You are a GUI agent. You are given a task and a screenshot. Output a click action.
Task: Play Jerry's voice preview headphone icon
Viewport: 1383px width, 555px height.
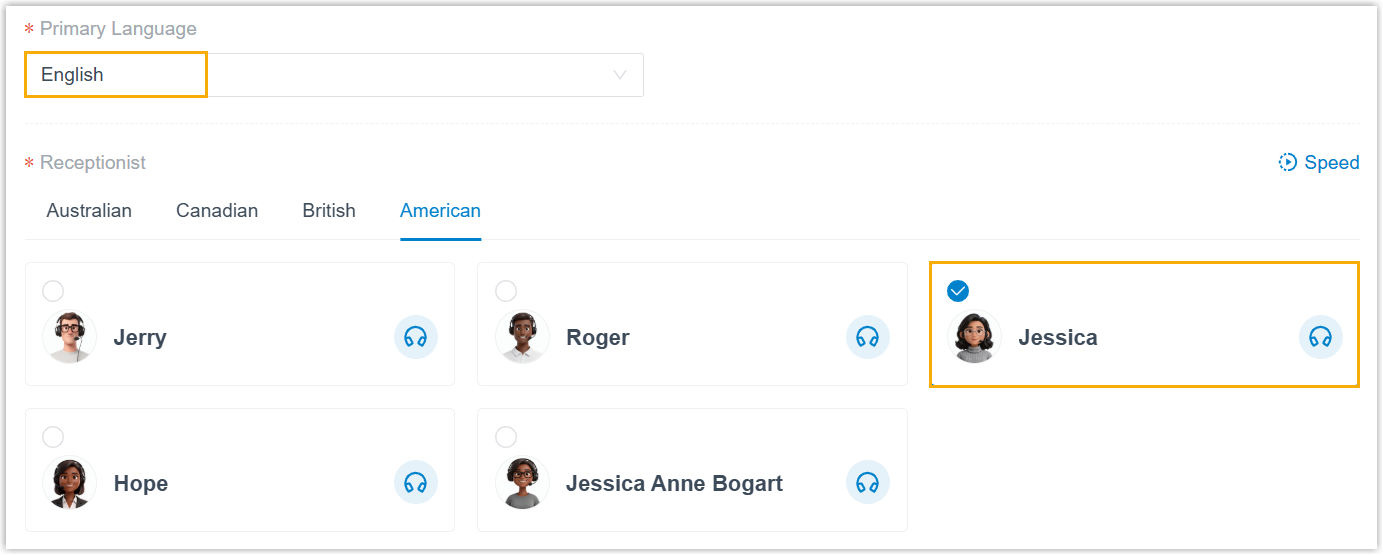[x=416, y=337]
